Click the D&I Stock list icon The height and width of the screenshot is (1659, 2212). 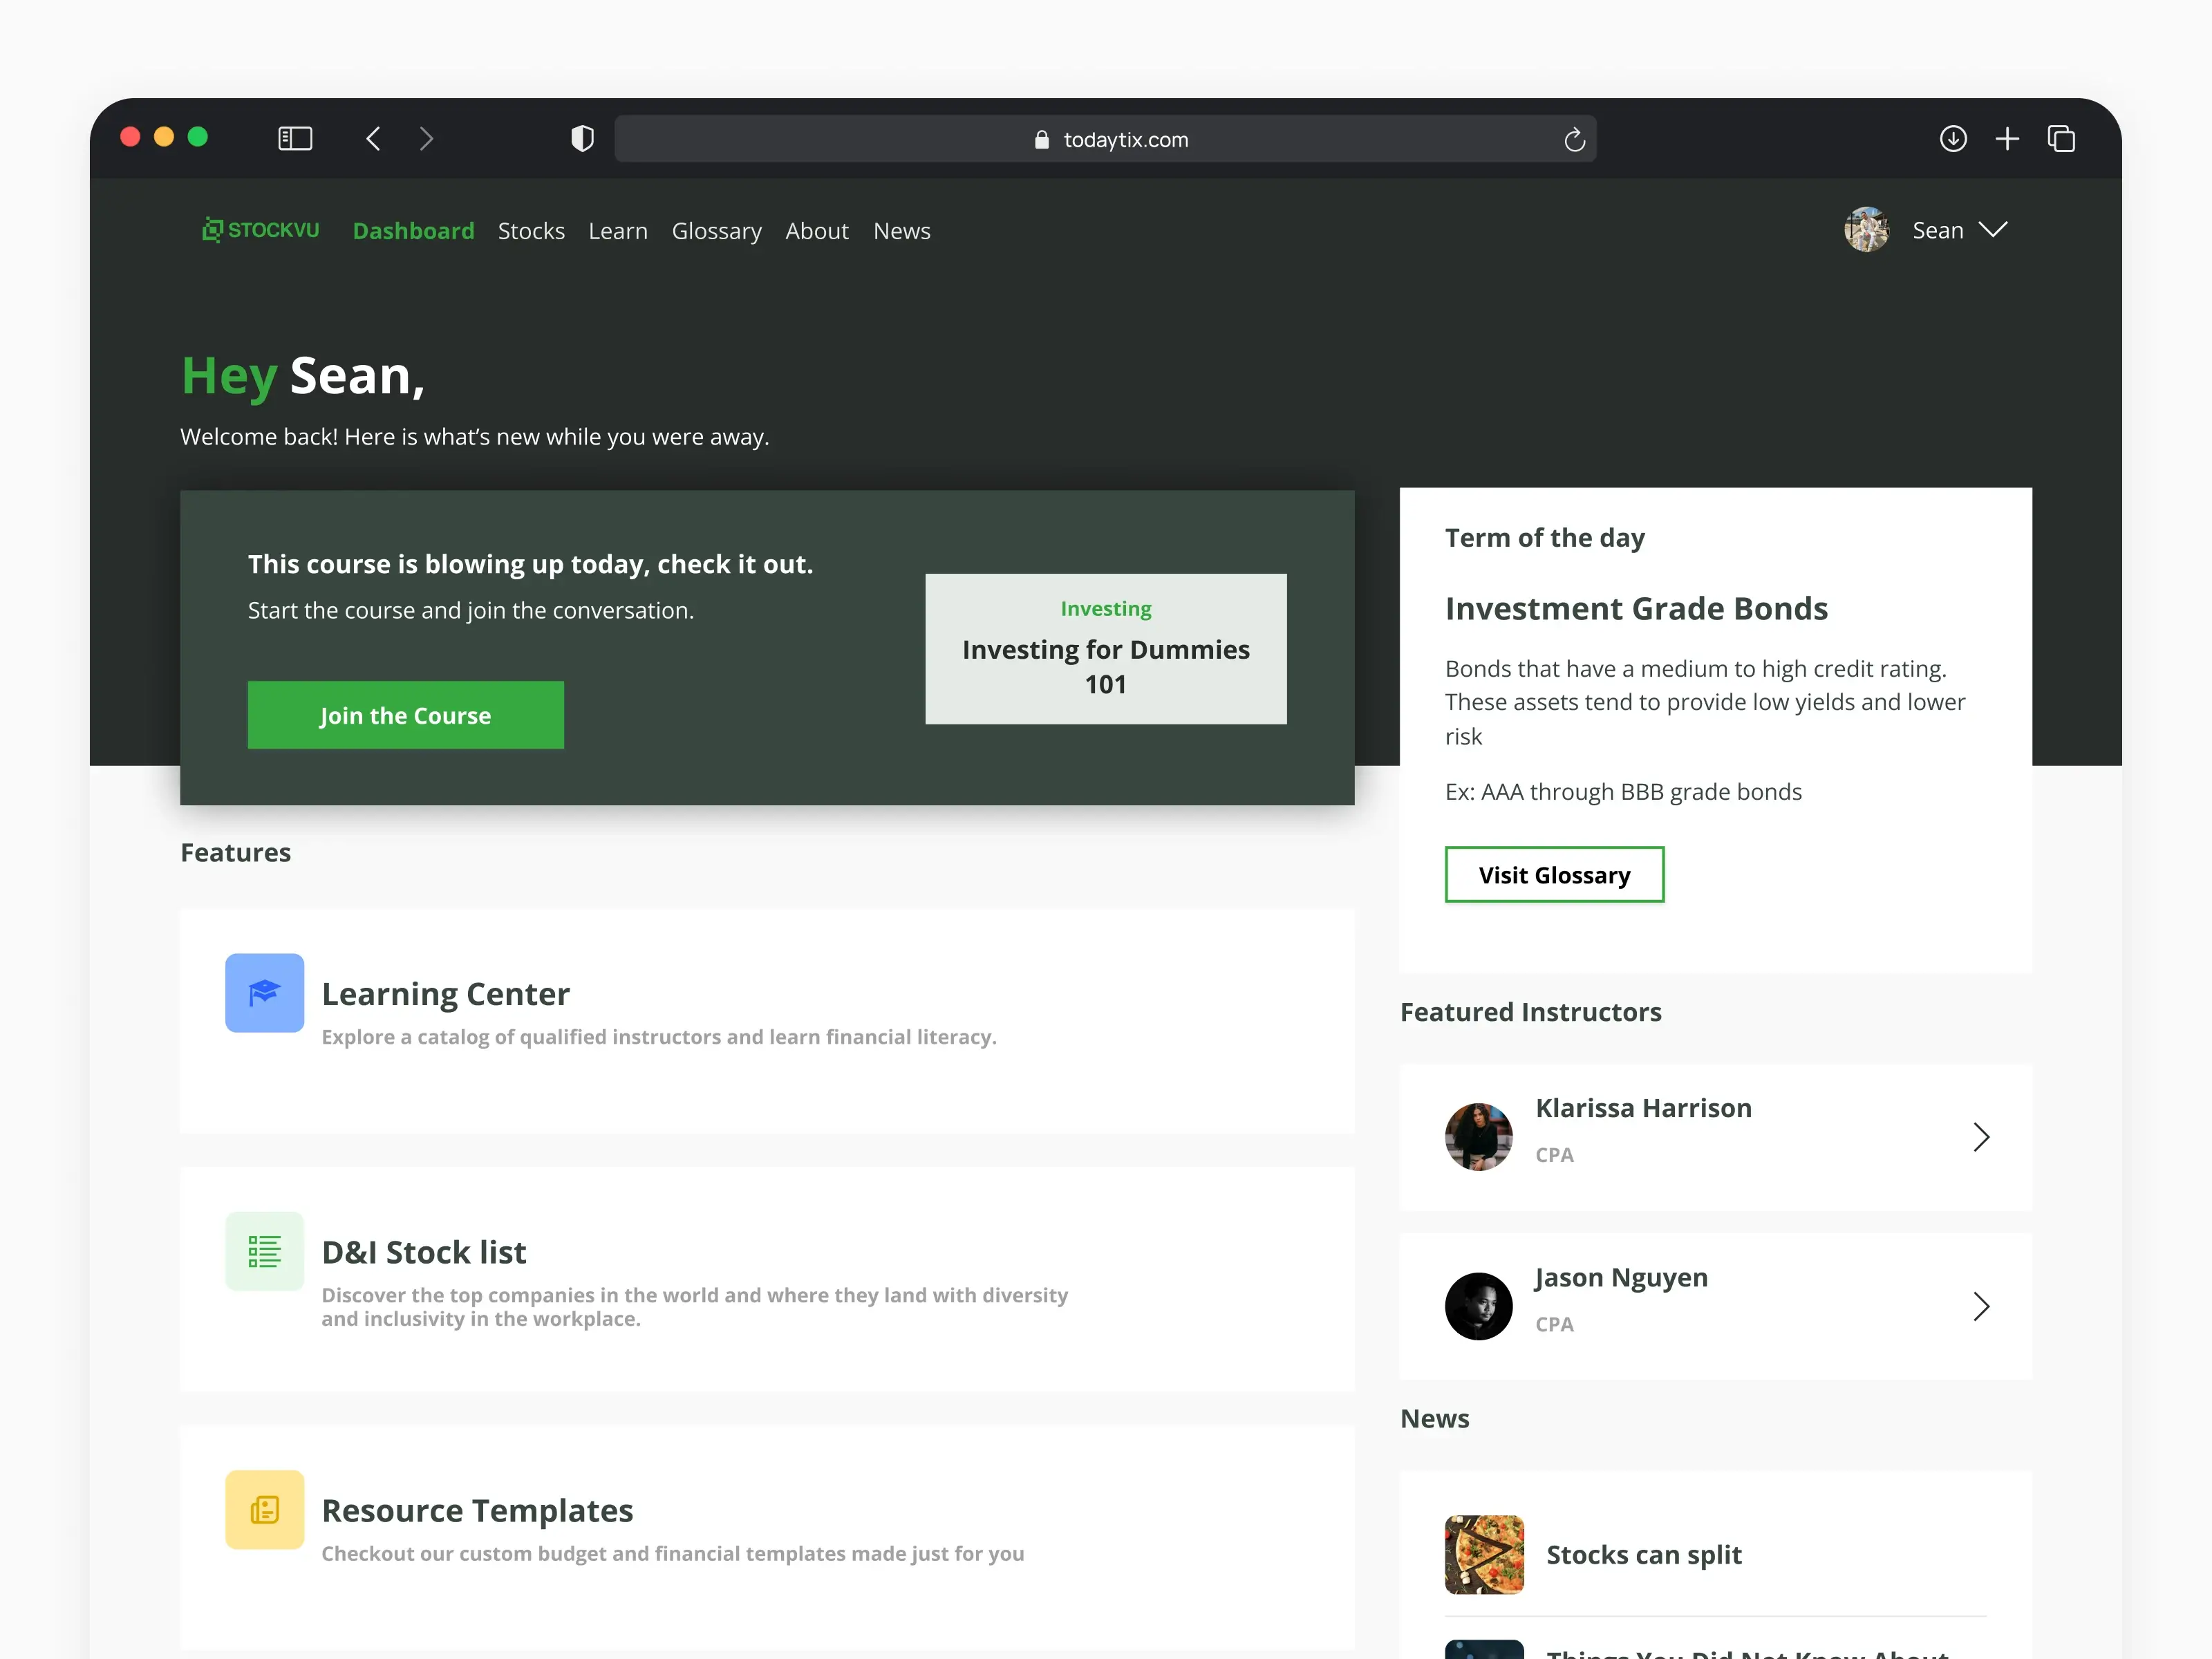tap(264, 1251)
